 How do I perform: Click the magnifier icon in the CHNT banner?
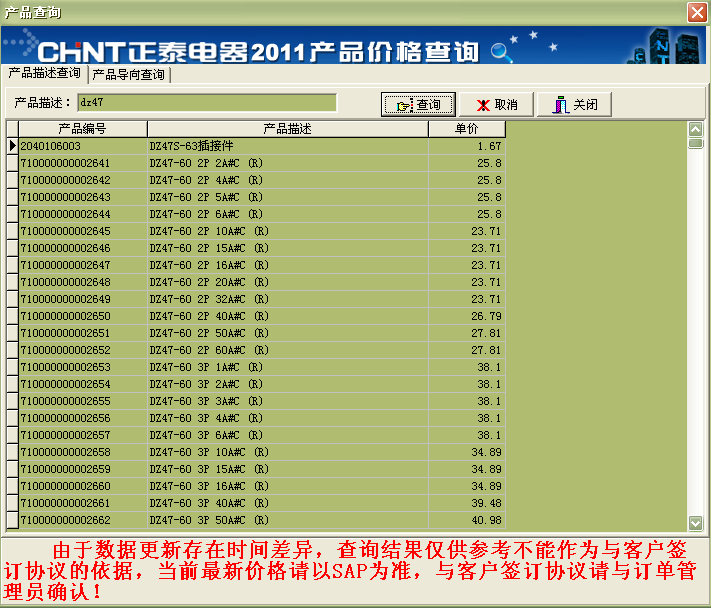tap(501, 52)
